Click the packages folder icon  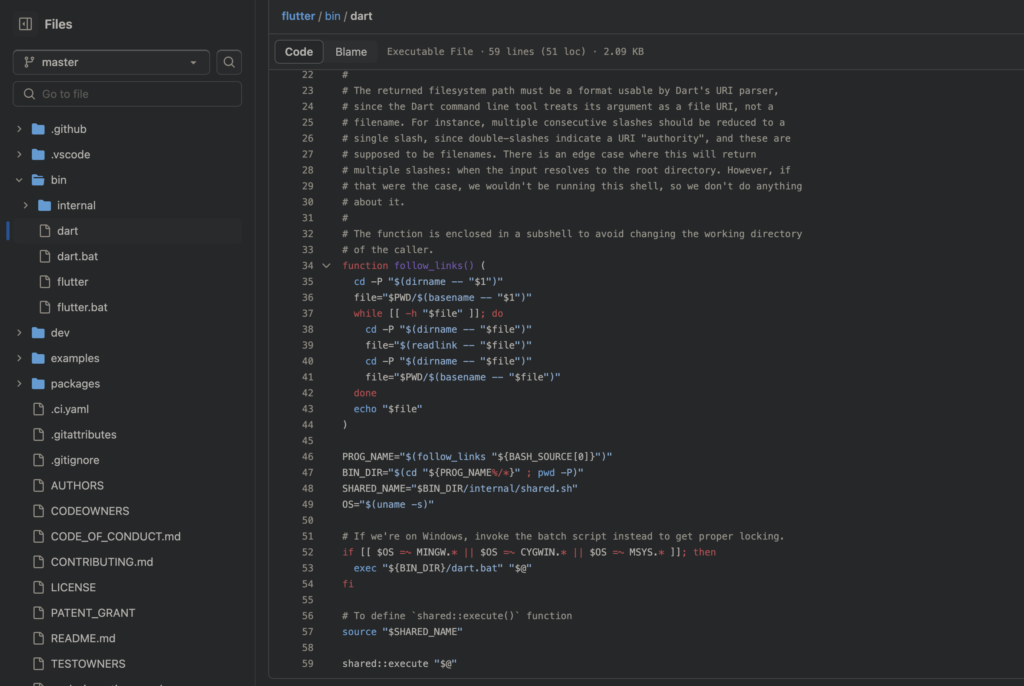coord(39,383)
